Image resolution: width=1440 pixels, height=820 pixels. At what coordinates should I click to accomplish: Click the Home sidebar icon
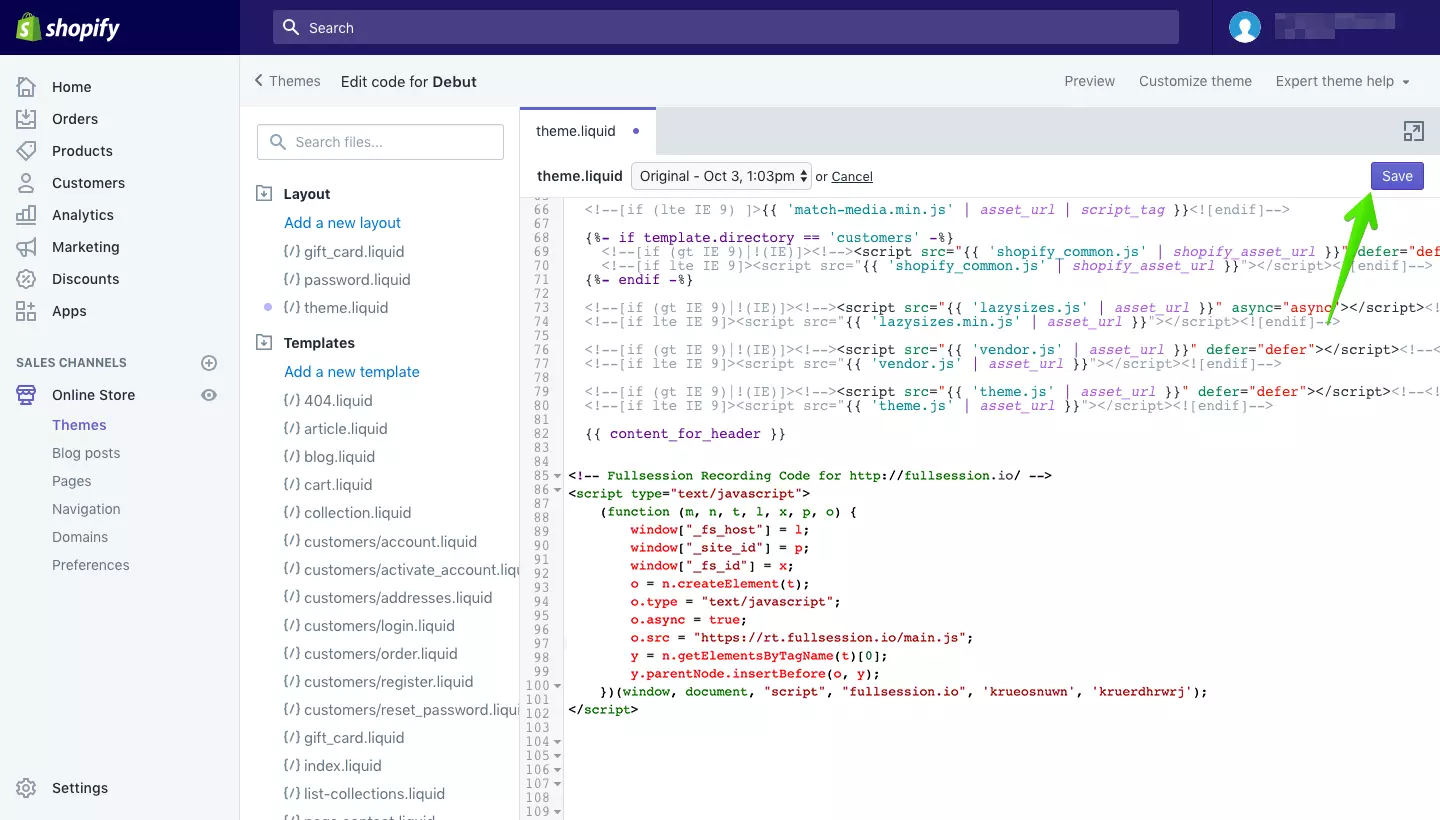click(26, 87)
